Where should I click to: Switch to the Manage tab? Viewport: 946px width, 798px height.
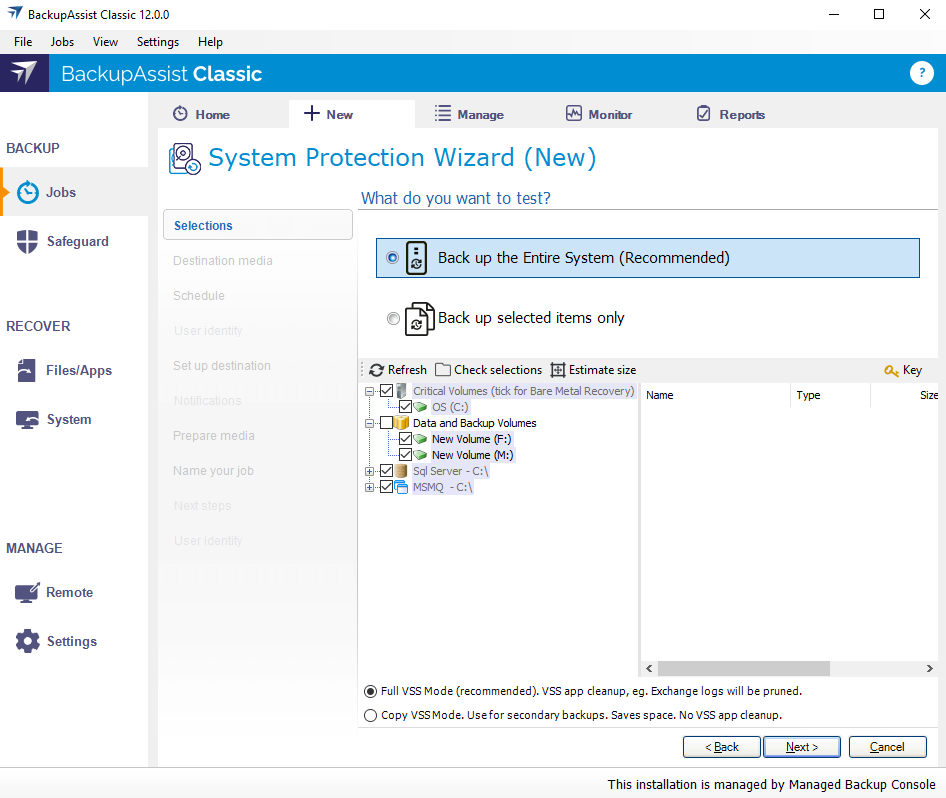(469, 114)
